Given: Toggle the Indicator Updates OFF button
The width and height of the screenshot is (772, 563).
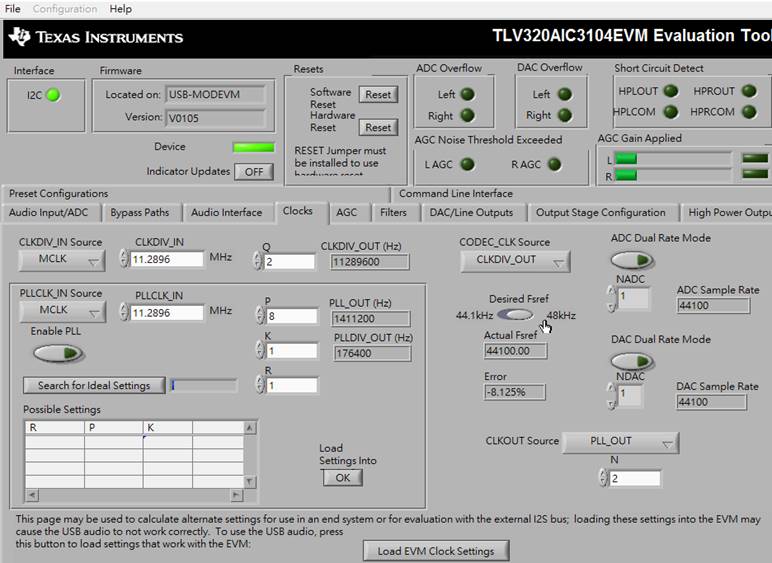Looking at the screenshot, I should pos(254,172).
